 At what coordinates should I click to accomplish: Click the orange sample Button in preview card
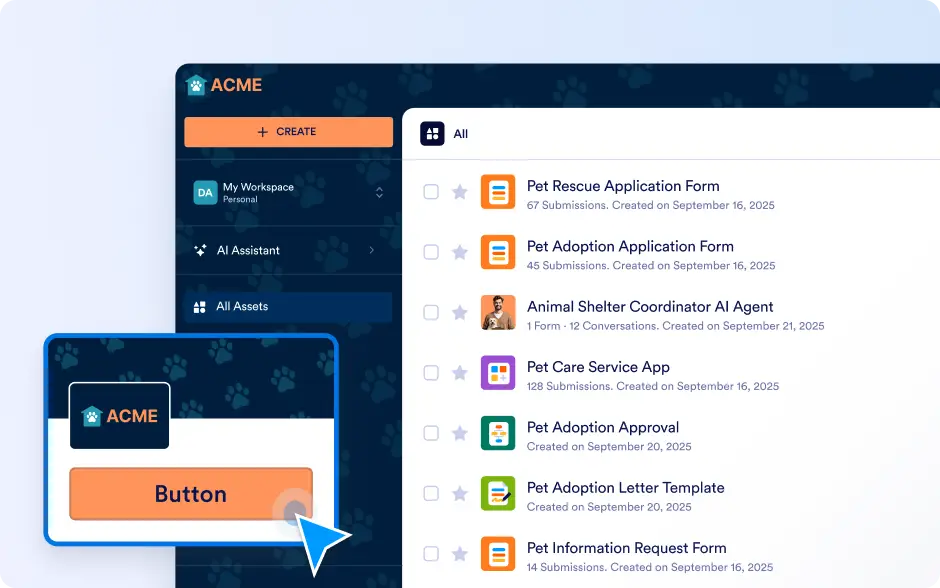pos(190,494)
